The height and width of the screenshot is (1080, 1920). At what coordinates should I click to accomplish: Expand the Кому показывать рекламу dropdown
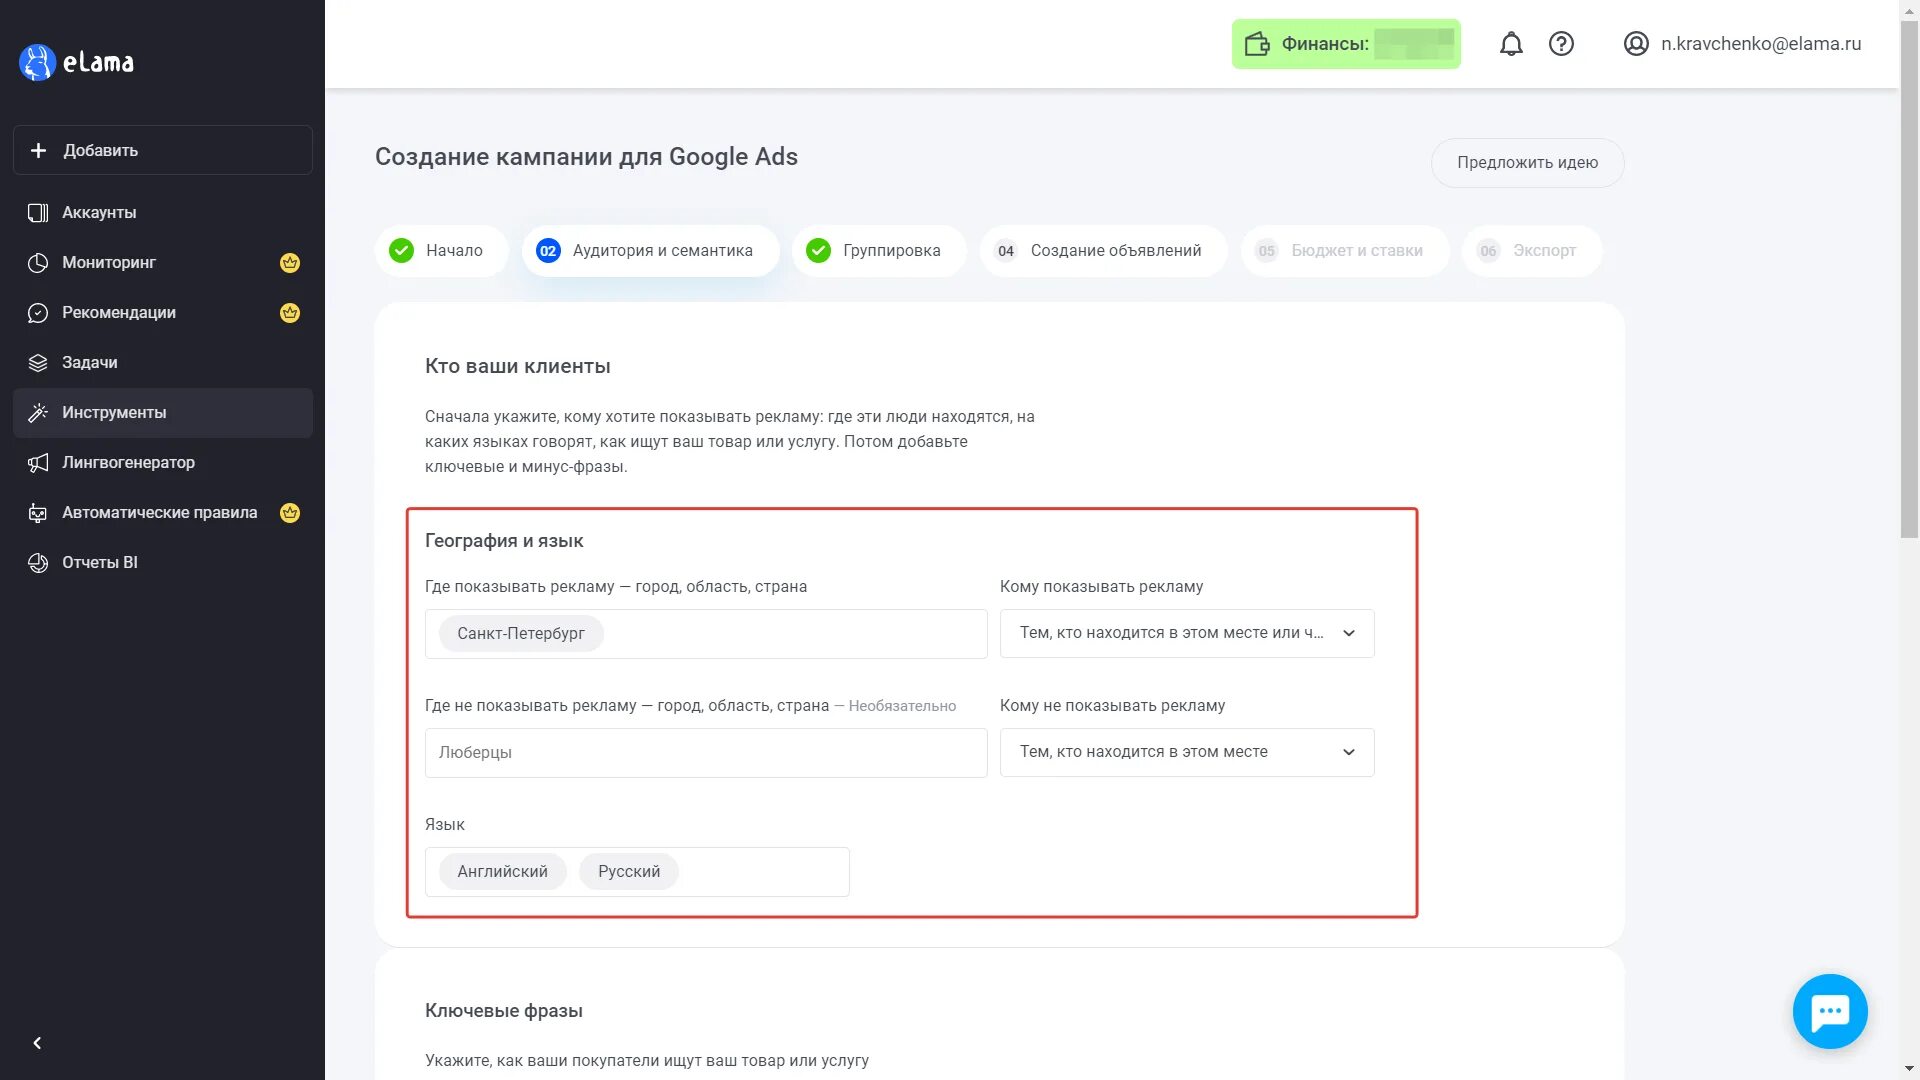(1187, 633)
